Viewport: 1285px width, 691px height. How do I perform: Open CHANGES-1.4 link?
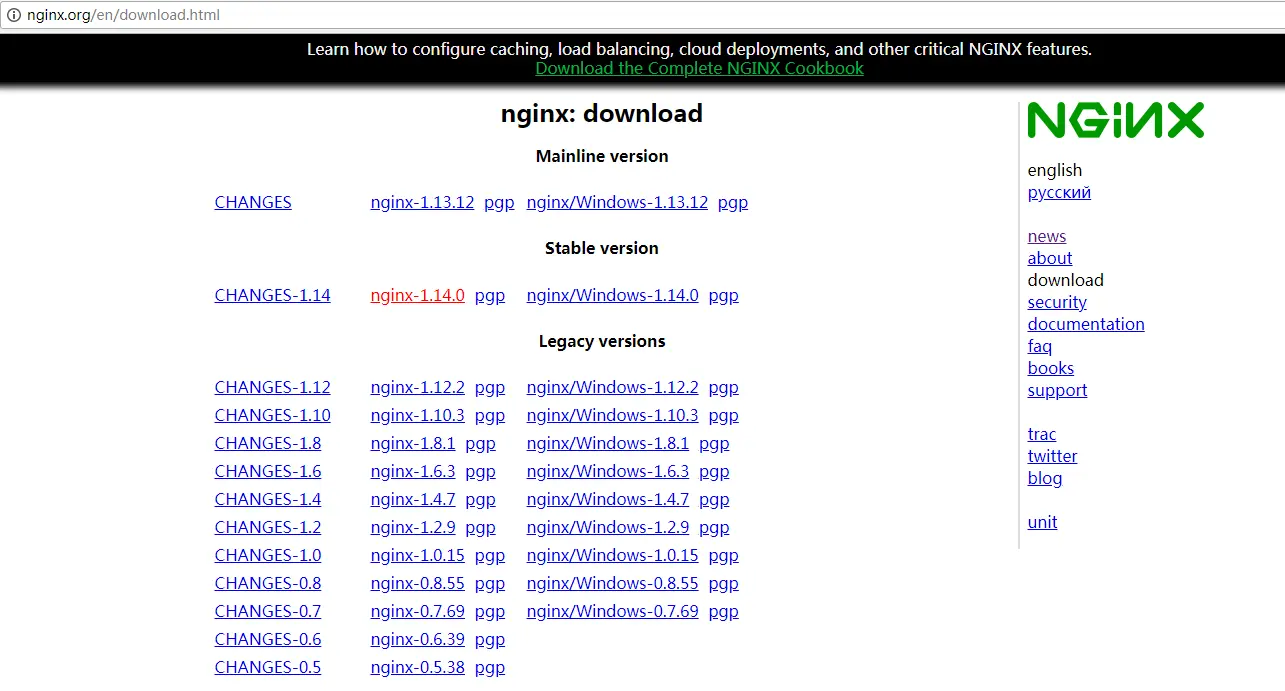point(267,499)
